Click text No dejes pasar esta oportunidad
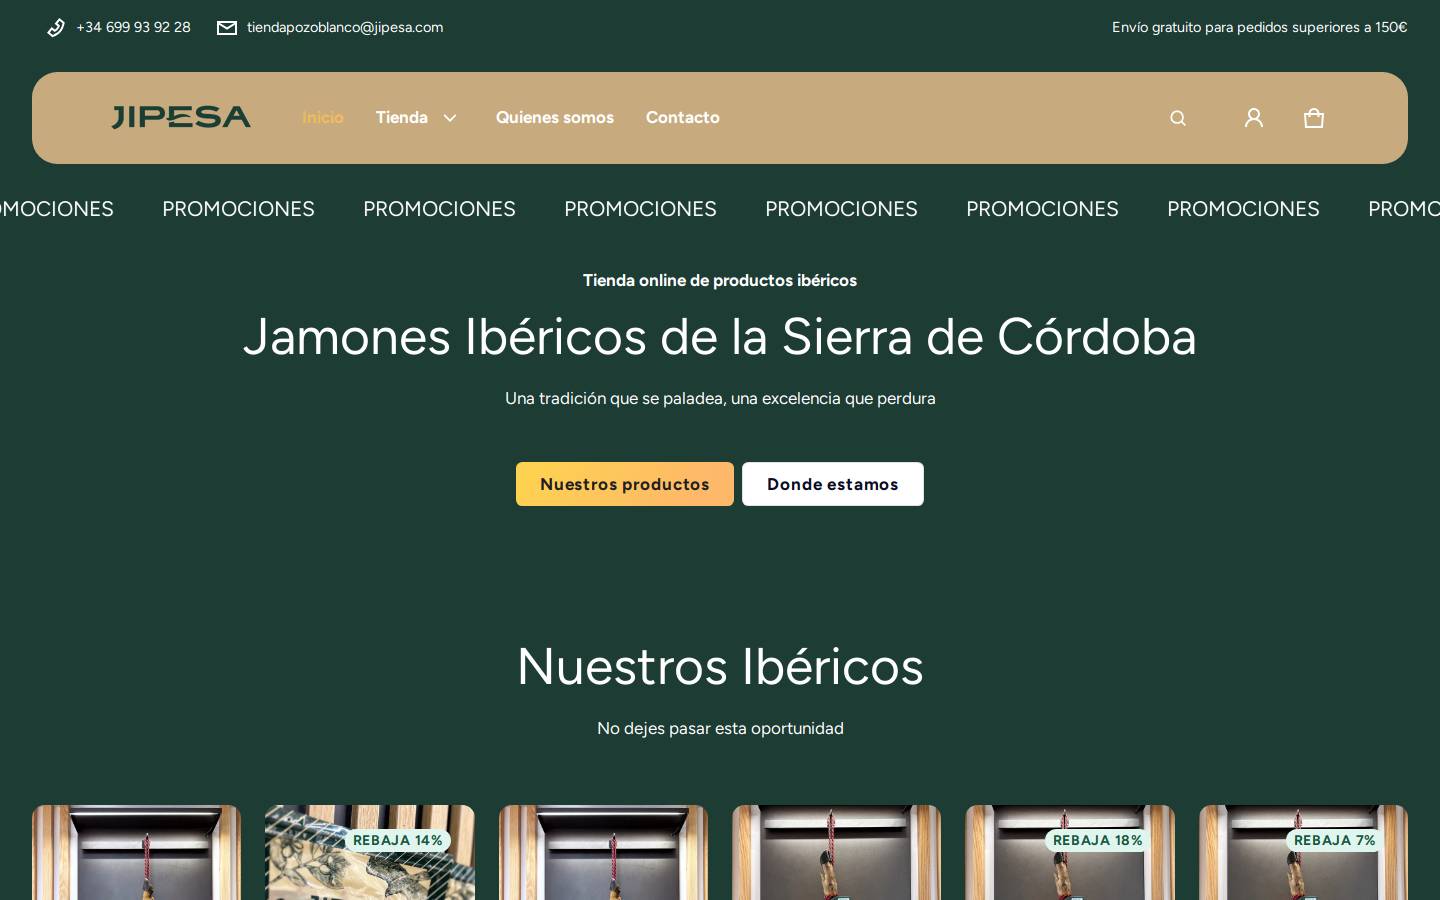The width and height of the screenshot is (1440, 900). click(720, 728)
